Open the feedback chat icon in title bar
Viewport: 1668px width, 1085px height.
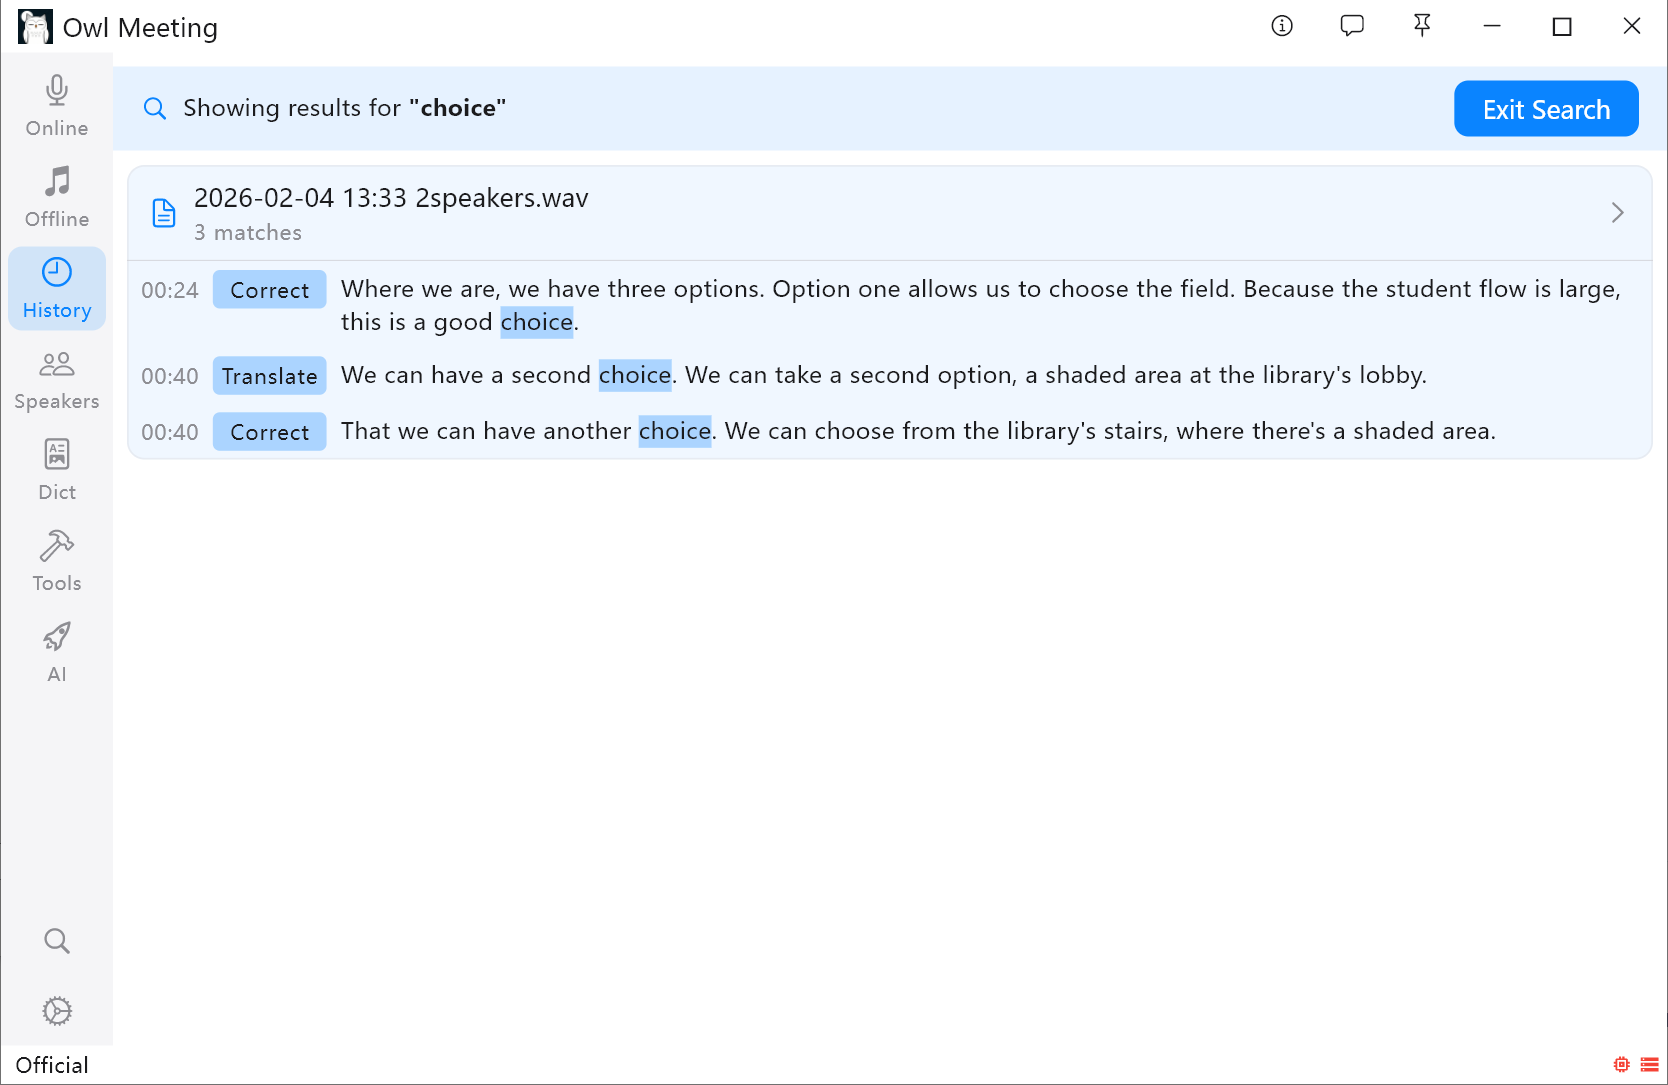click(1351, 26)
